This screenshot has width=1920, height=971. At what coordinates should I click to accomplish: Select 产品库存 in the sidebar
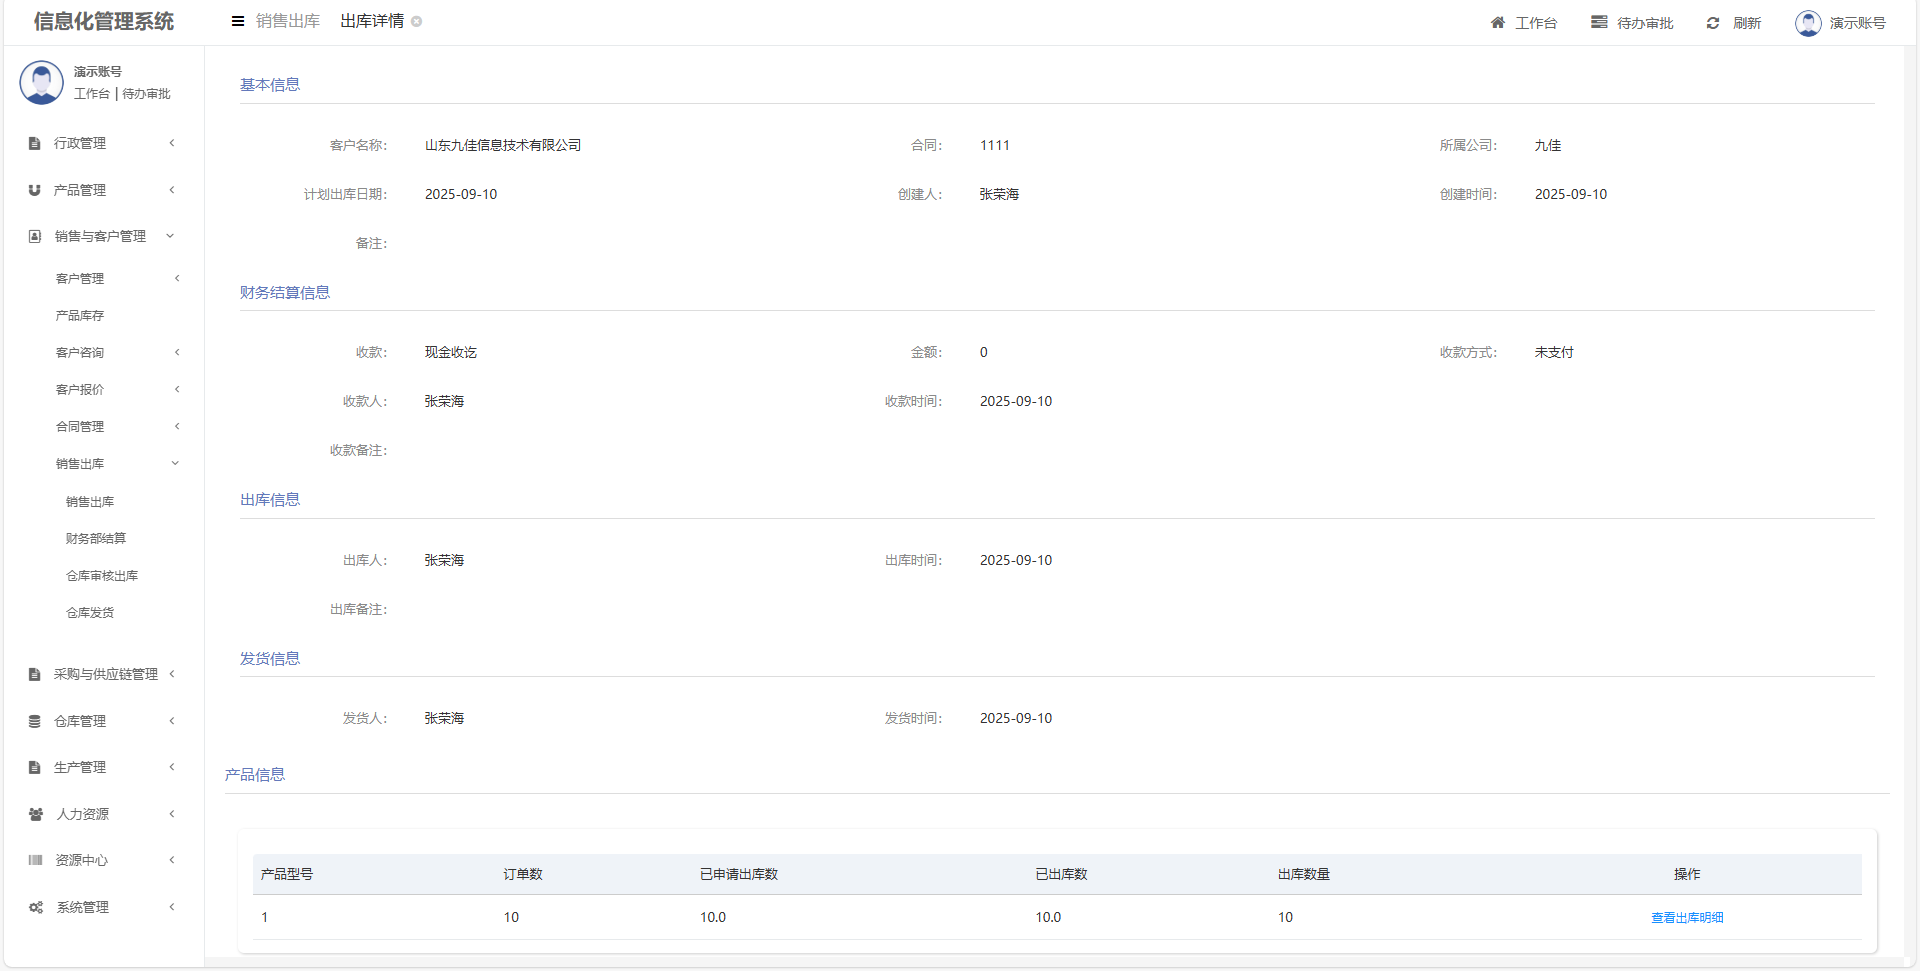click(80, 315)
